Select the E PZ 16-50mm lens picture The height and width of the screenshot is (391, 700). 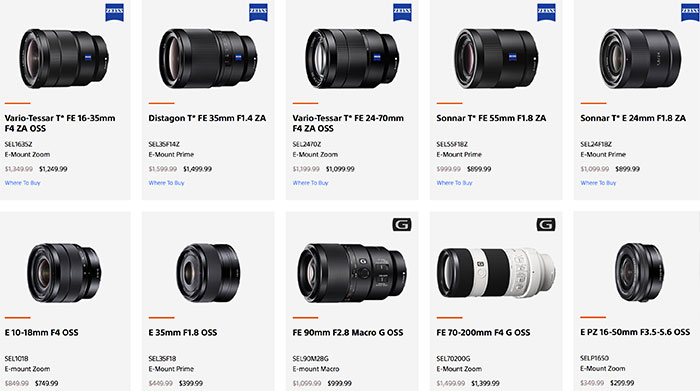tap(639, 272)
